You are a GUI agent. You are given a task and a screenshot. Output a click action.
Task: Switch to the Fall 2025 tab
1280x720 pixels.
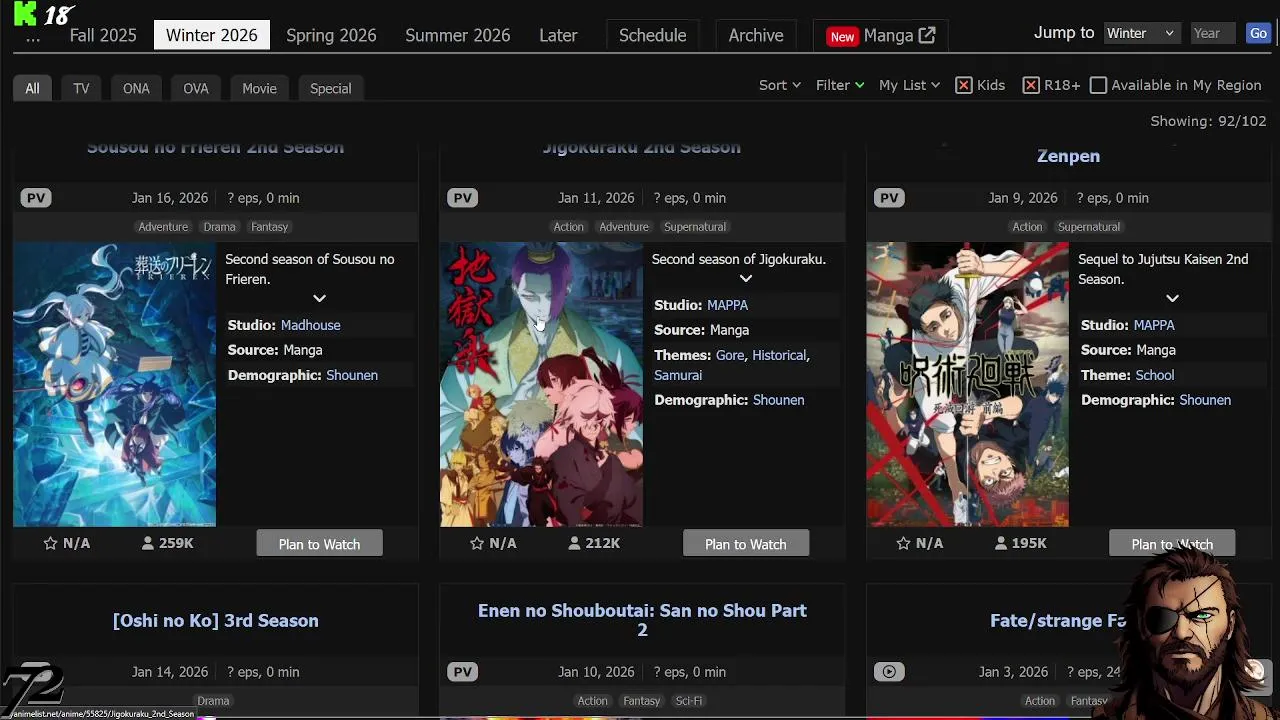point(103,35)
